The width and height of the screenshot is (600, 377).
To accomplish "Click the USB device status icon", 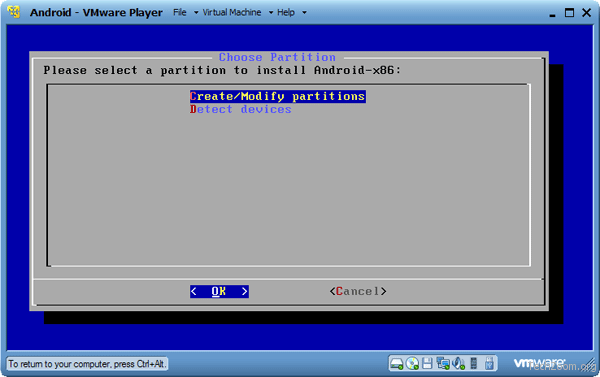I will pyautogui.click(x=489, y=363).
